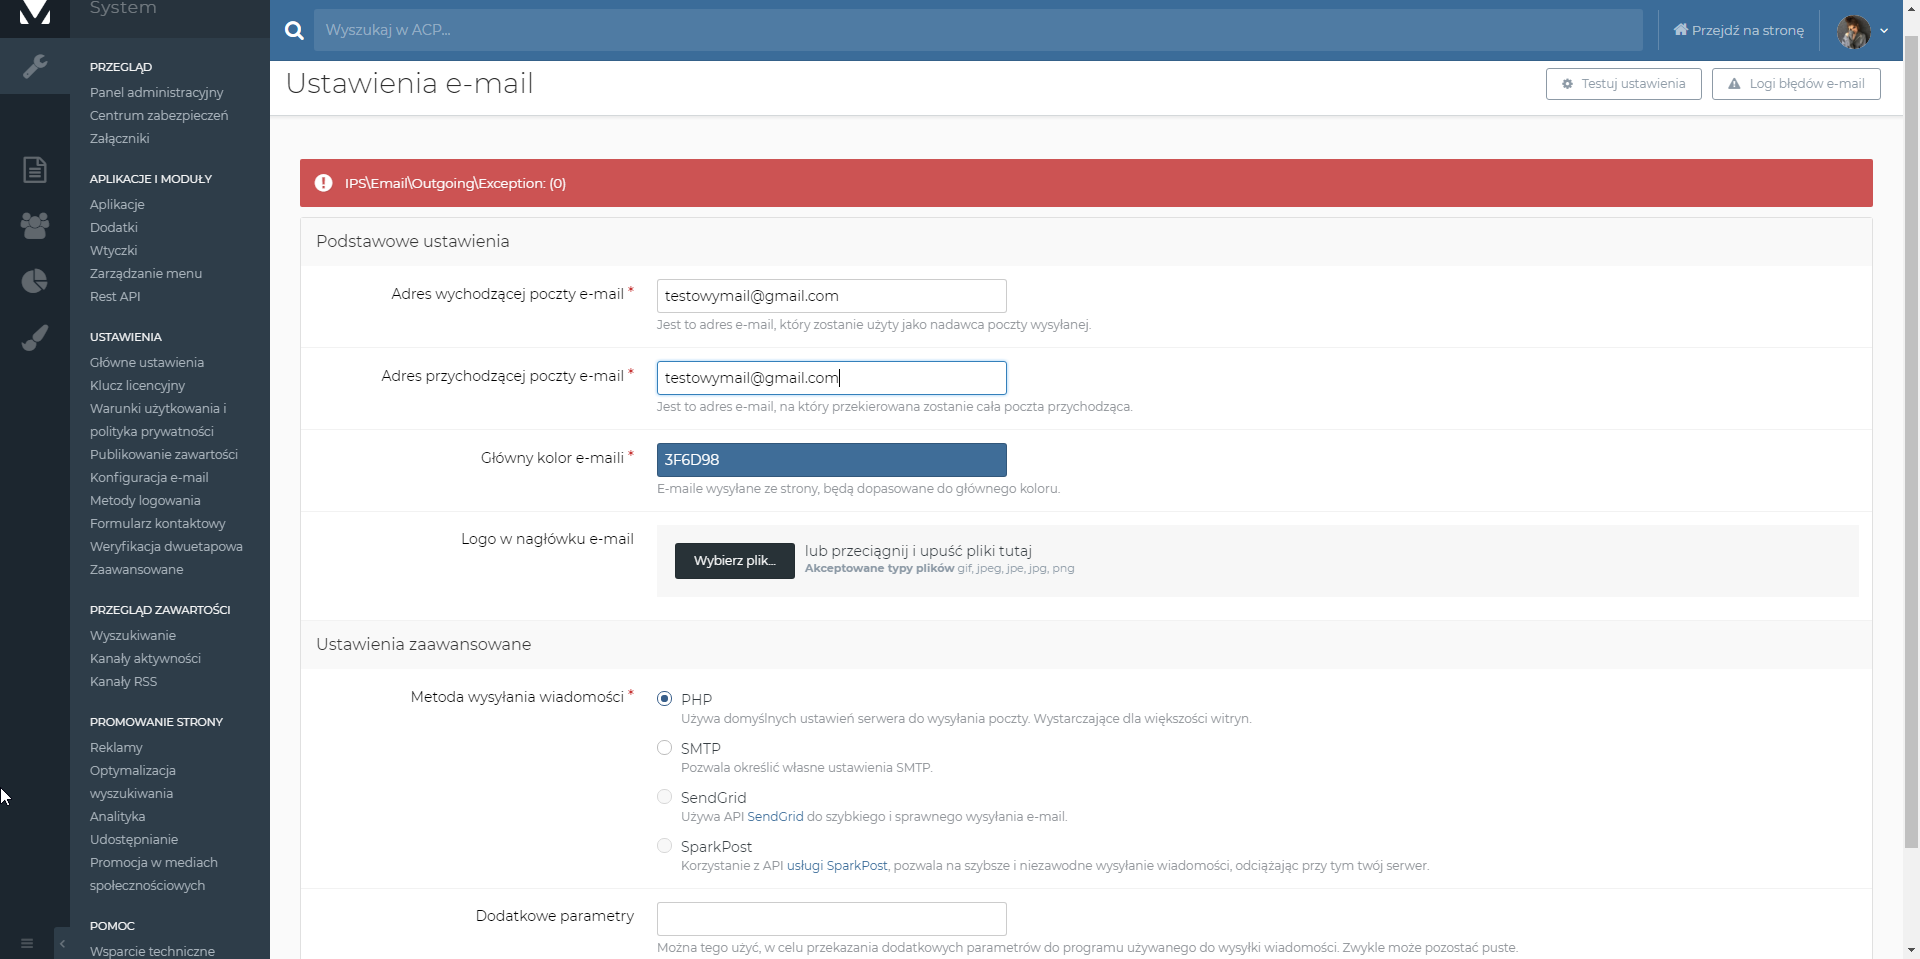
Task: Open Konfiguracja e-mail in sidebar
Action: pos(150,477)
